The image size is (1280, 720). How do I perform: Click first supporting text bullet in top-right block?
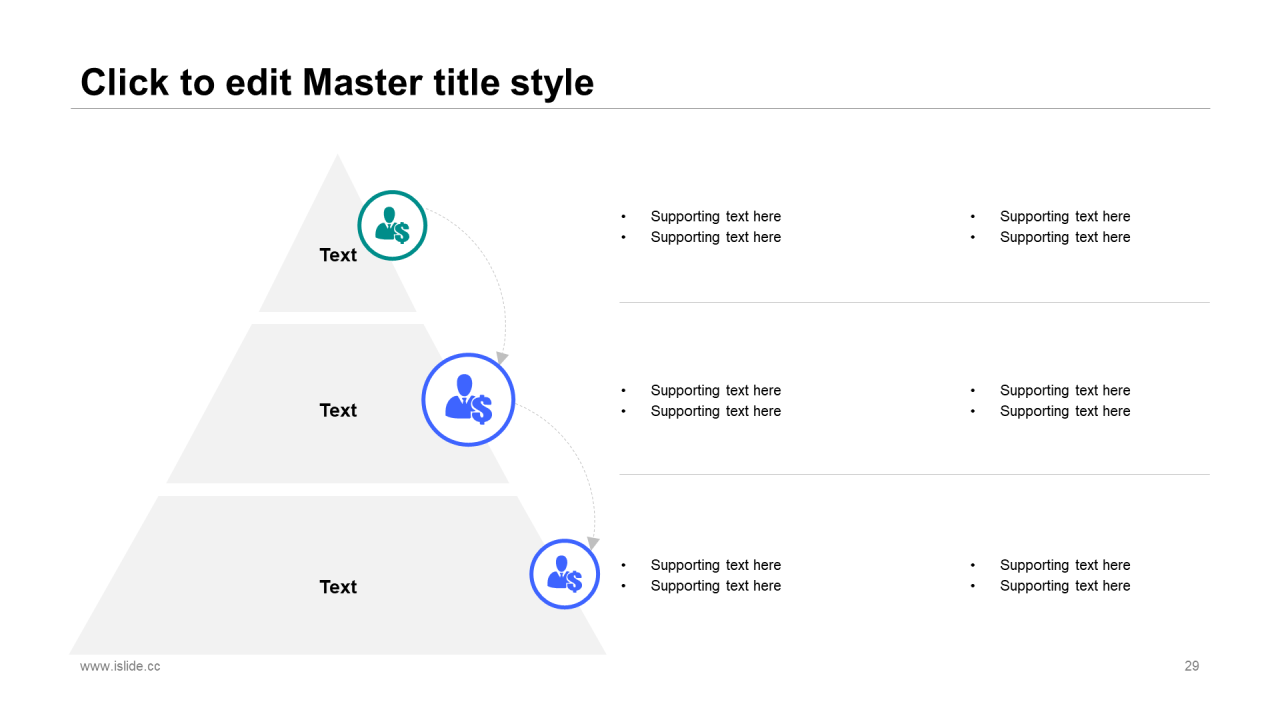1065,216
